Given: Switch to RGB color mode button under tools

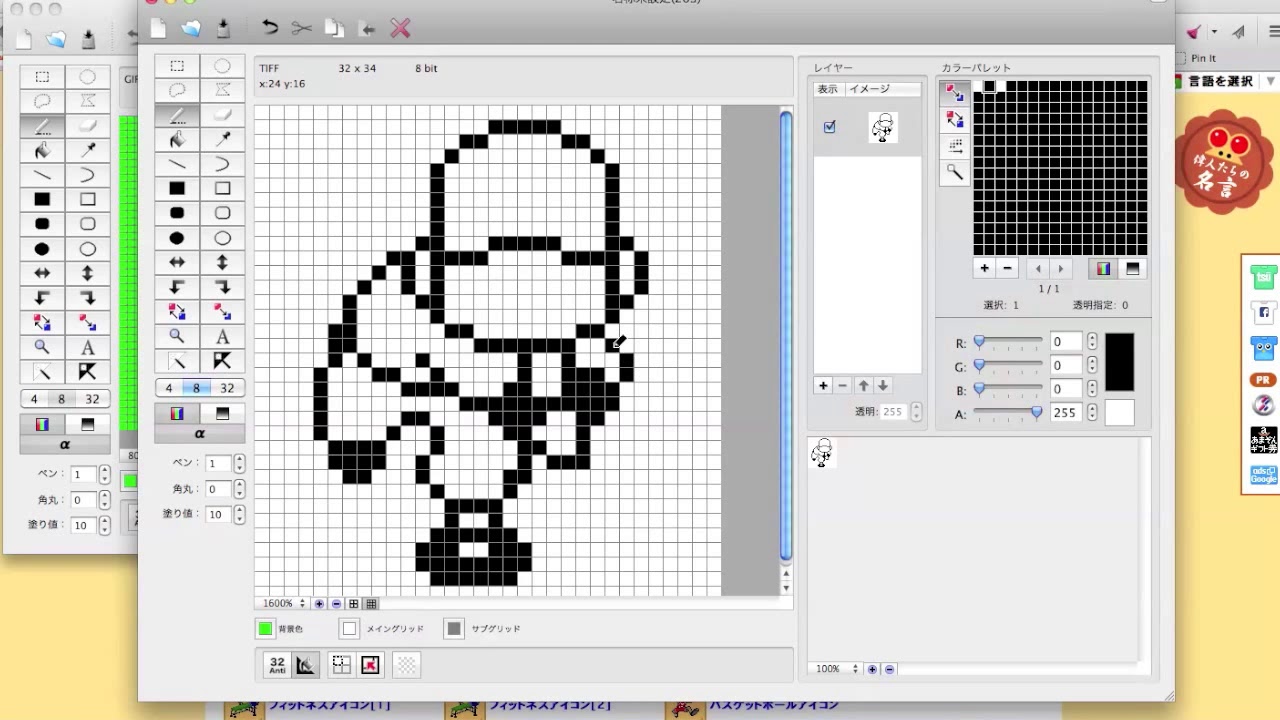Looking at the screenshot, I should (x=177, y=413).
